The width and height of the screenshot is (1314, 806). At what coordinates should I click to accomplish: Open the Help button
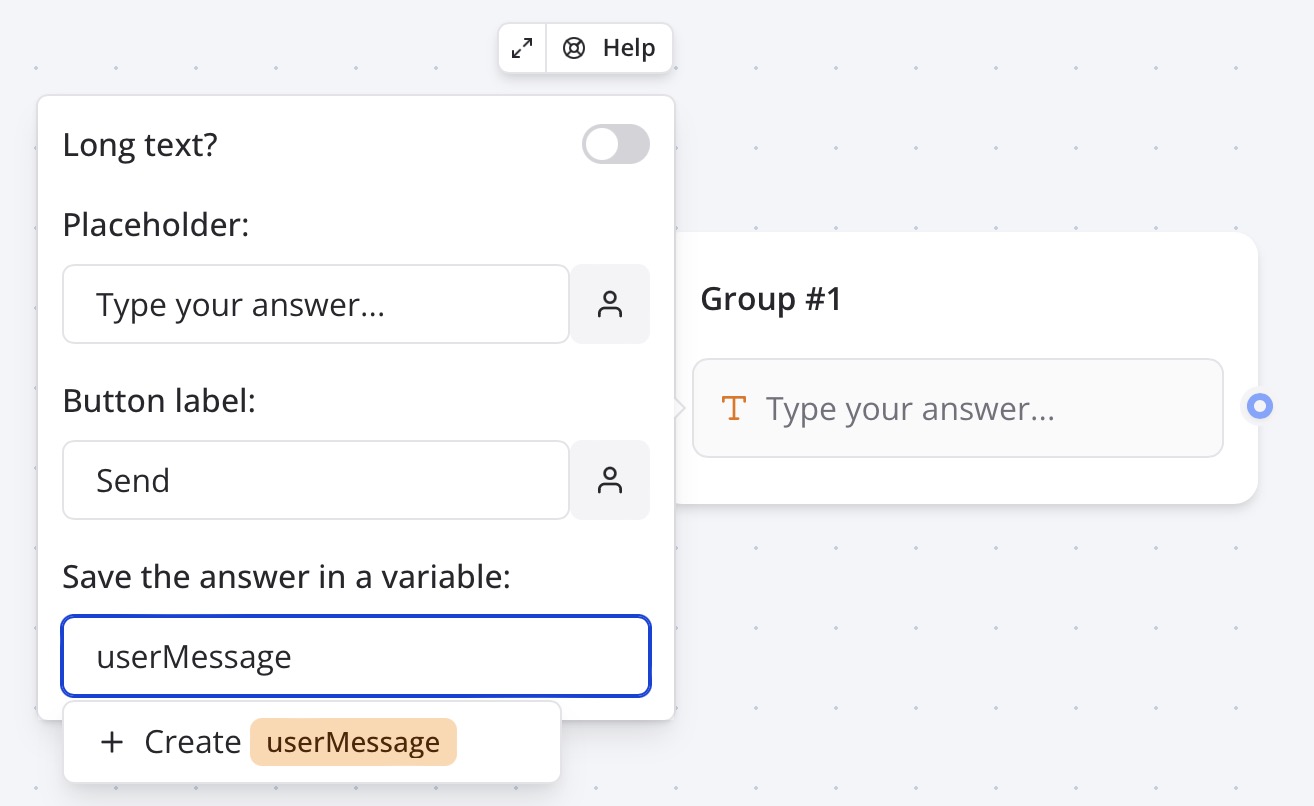pyautogui.click(x=609, y=48)
